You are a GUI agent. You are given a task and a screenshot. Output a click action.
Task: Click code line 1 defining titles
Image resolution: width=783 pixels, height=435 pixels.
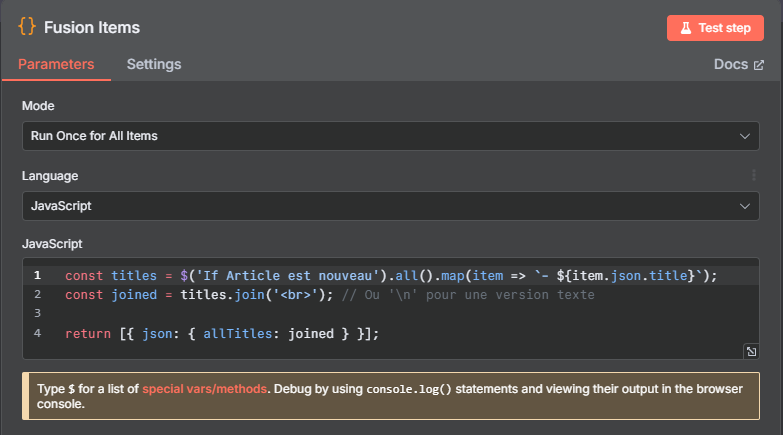(x=391, y=276)
